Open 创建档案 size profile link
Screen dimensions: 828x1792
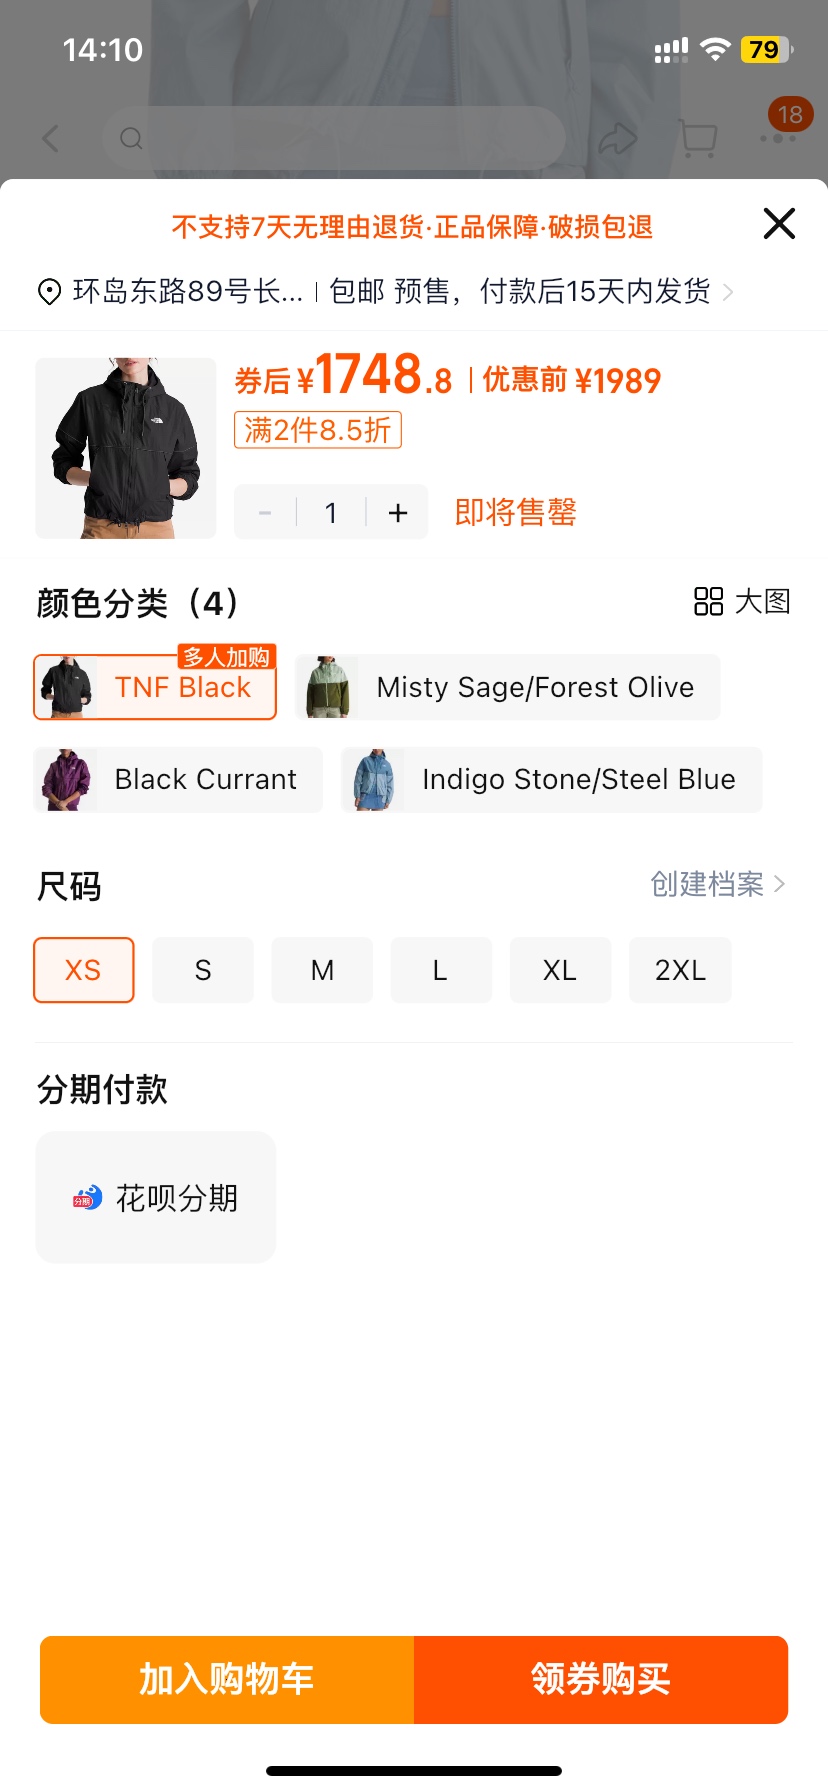[717, 884]
